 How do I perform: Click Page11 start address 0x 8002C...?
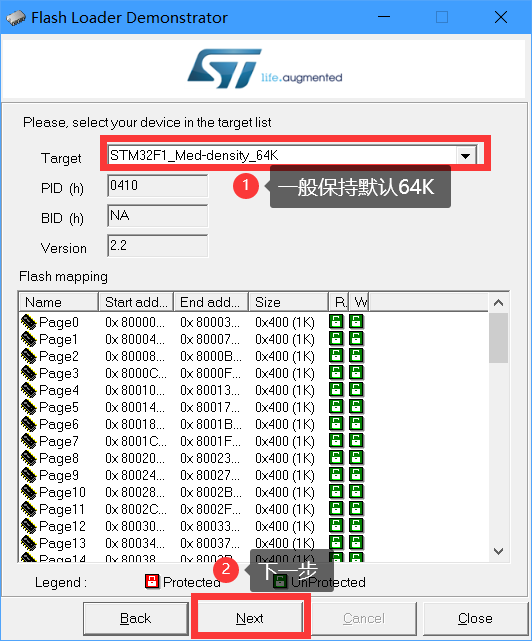click(x=136, y=509)
